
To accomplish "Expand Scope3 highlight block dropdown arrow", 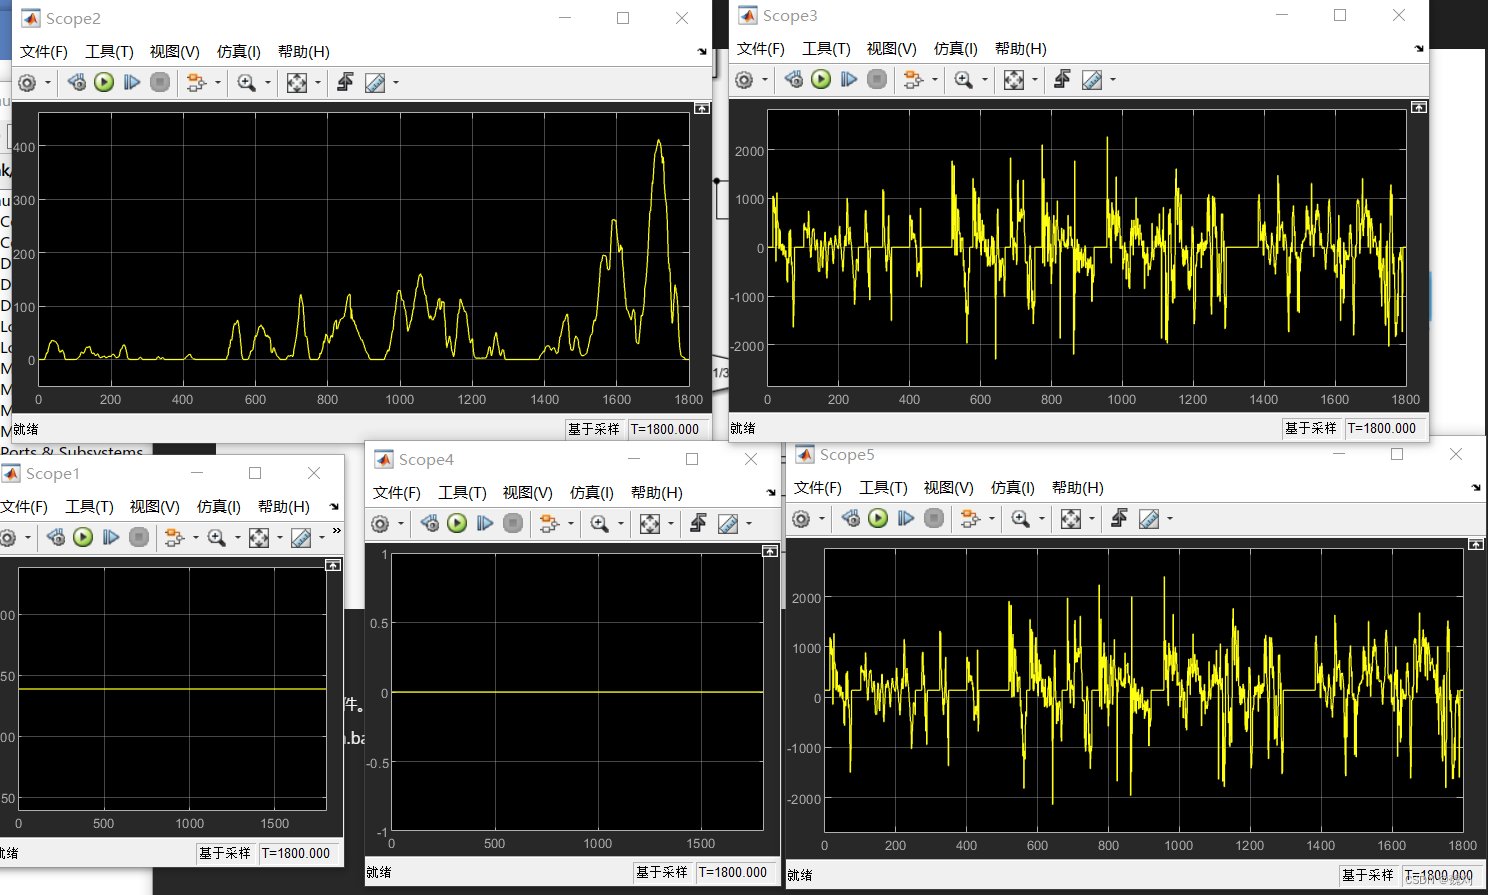I will coord(934,80).
